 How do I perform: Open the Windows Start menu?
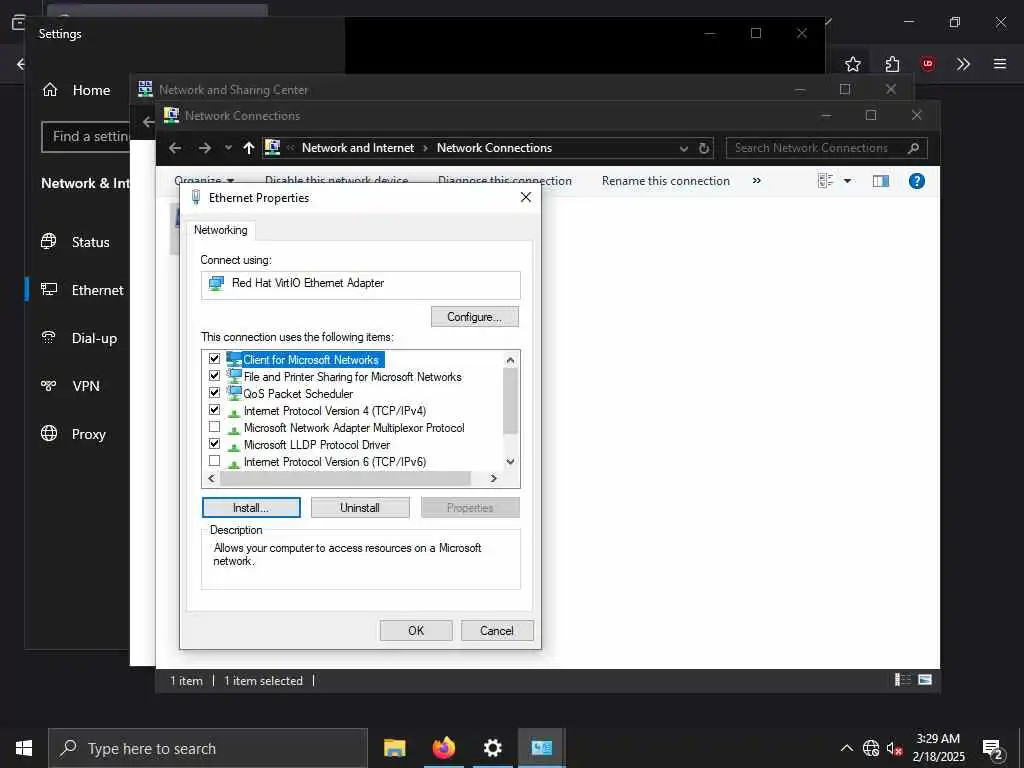click(24, 748)
